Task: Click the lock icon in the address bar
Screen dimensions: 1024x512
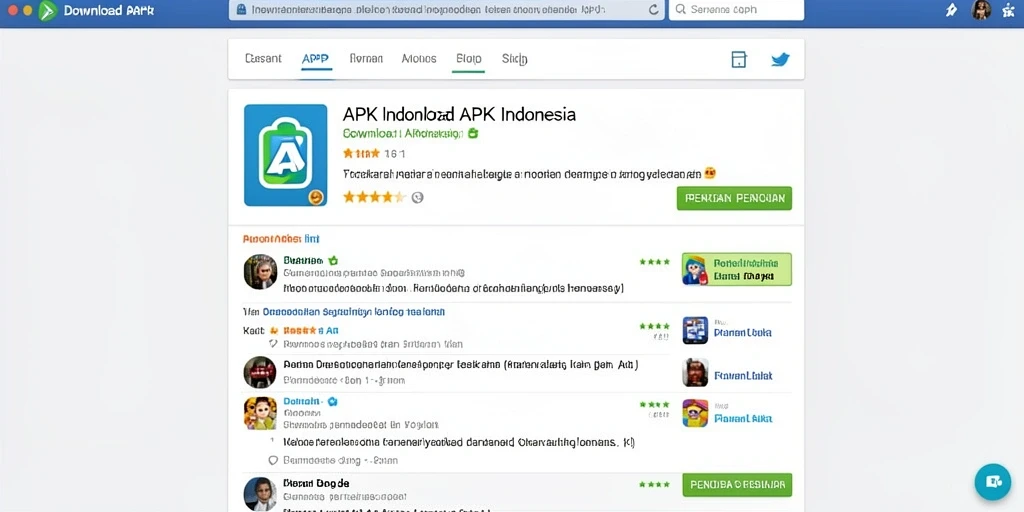Action: pos(240,10)
